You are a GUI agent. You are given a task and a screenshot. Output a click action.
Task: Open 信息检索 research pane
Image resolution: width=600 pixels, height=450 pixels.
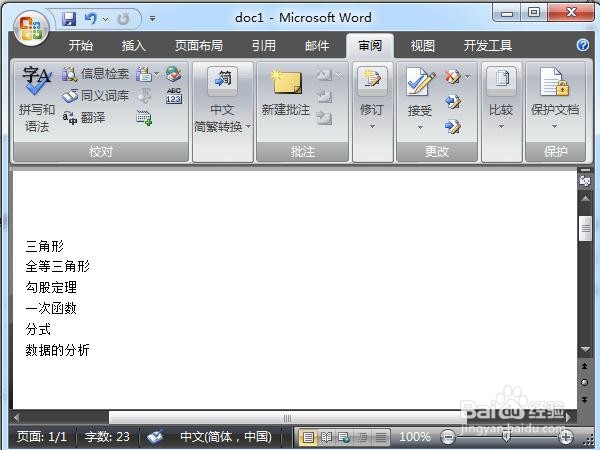tap(95, 73)
